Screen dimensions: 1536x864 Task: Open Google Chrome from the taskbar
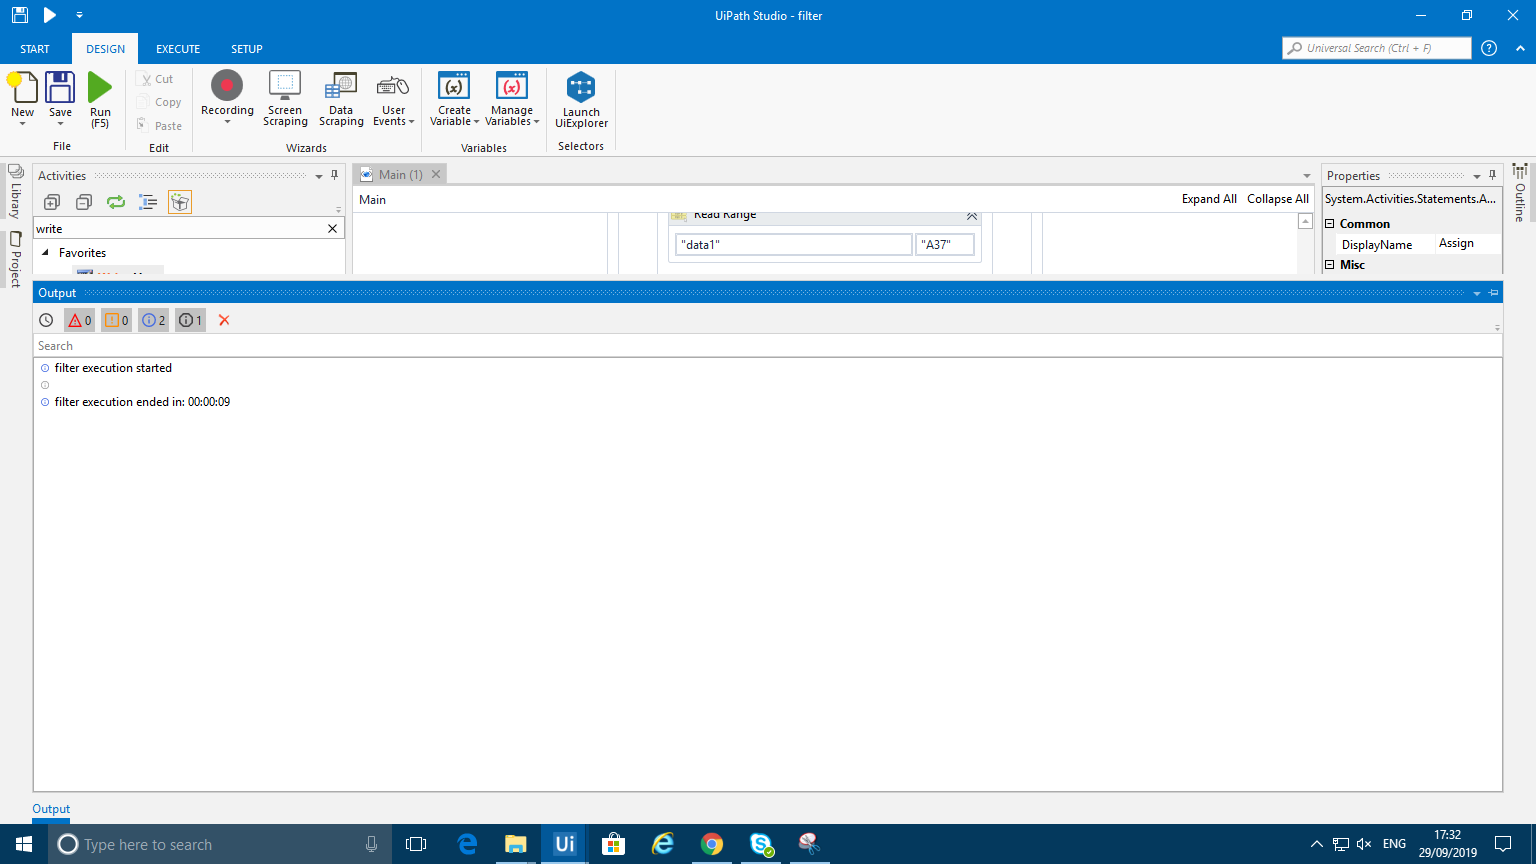[x=711, y=844]
